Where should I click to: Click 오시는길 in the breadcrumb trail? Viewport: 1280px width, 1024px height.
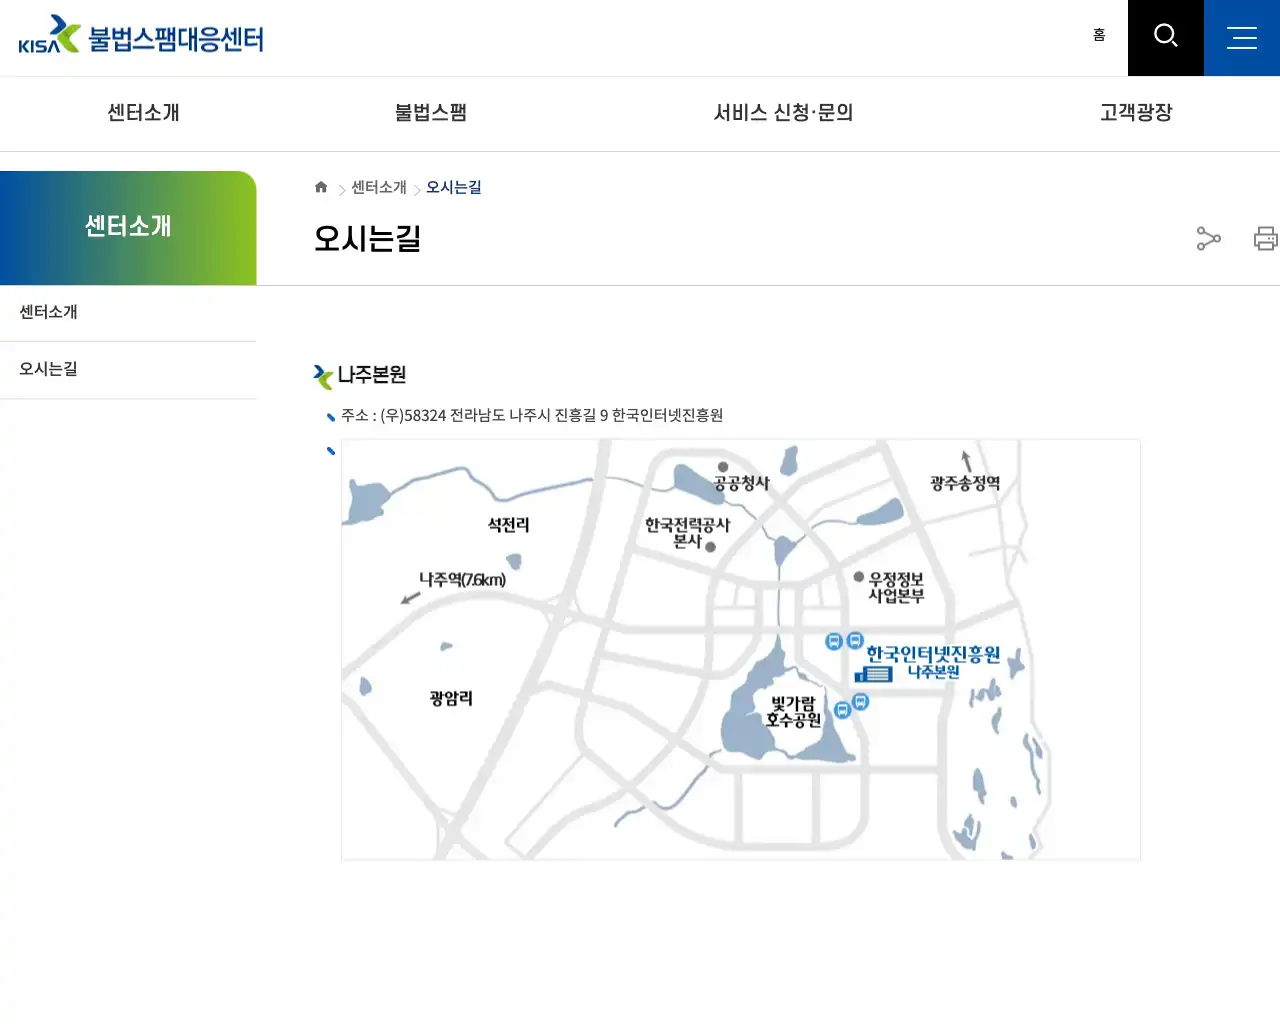[453, 186]
